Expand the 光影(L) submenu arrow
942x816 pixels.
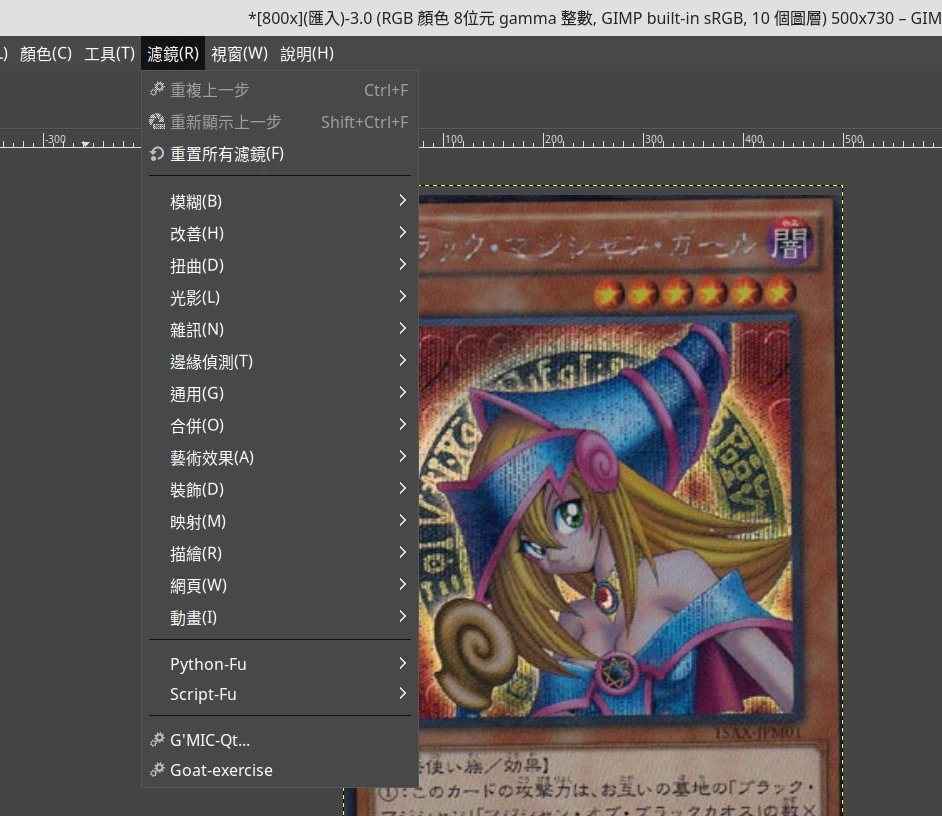pyautogui.click(x=402, y=297)
